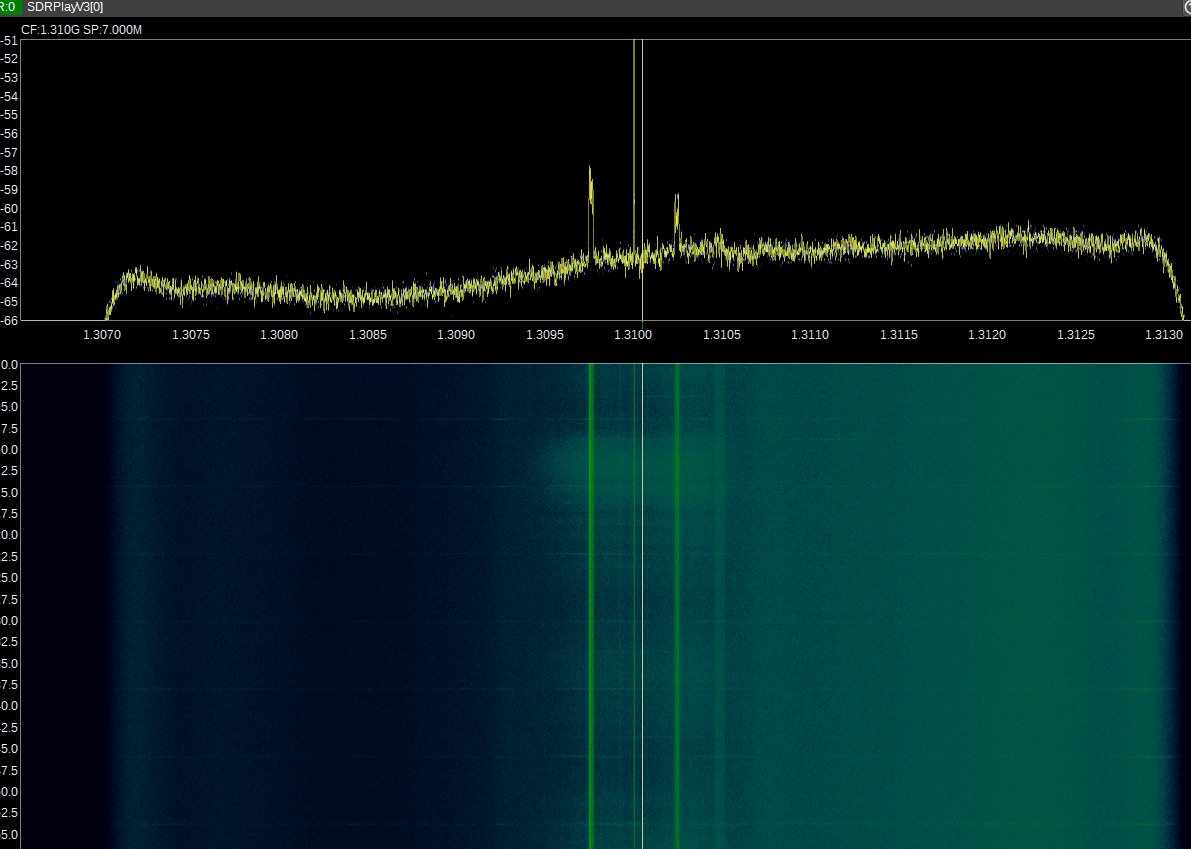This screenshot has width=1191, height=849.
Task: Click the rightmost bright green carrier line in waterfall
Action: (x=678, y=606)
